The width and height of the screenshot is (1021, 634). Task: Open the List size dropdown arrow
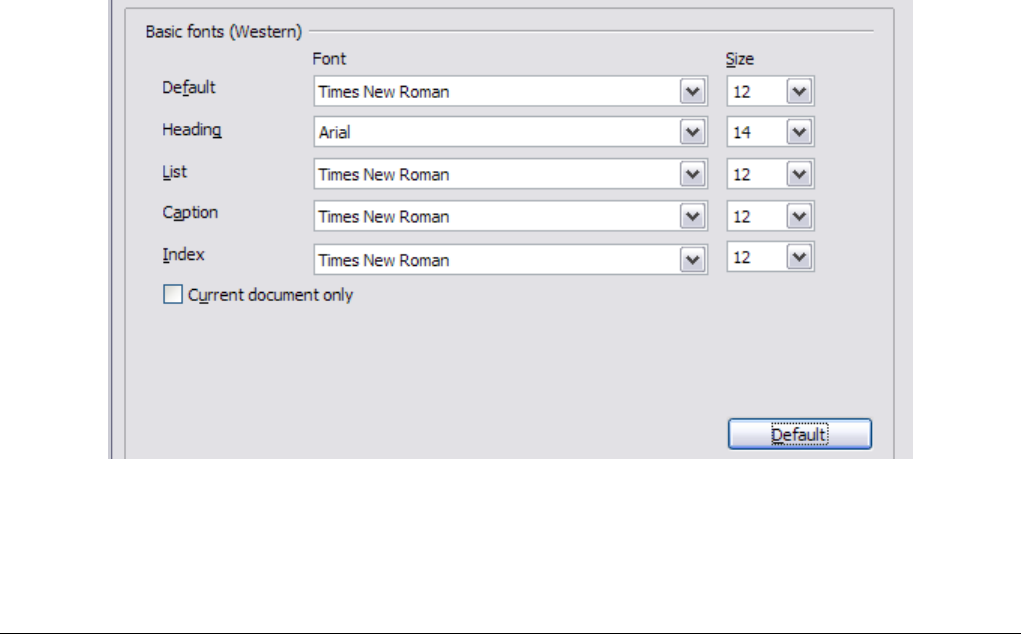click(797, 174)
